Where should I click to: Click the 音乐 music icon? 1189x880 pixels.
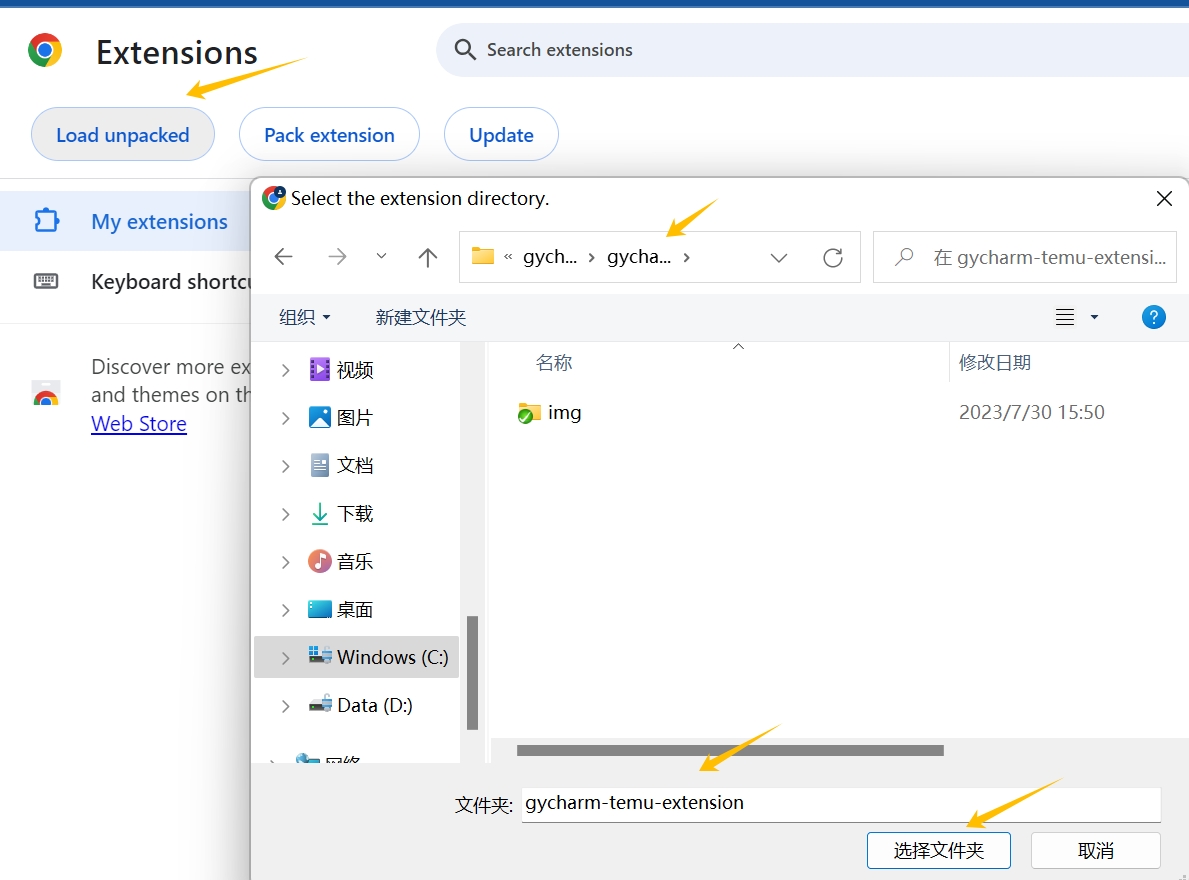[319, 561]
